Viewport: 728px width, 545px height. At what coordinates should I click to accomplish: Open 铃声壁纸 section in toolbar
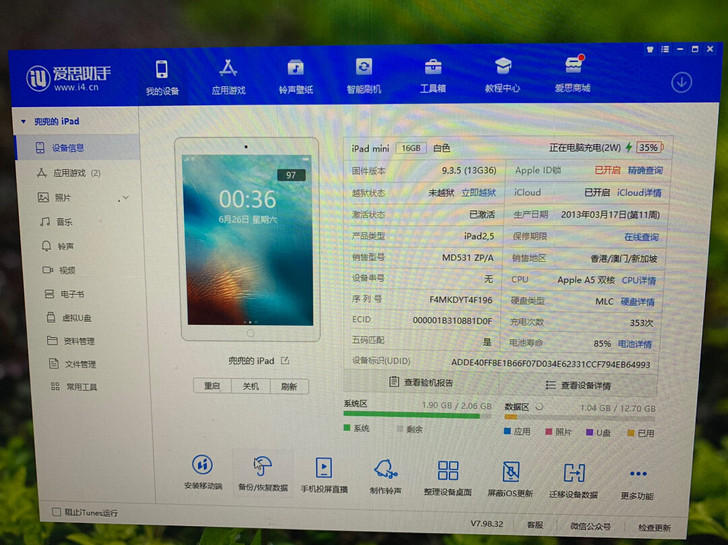coord(296,77)
